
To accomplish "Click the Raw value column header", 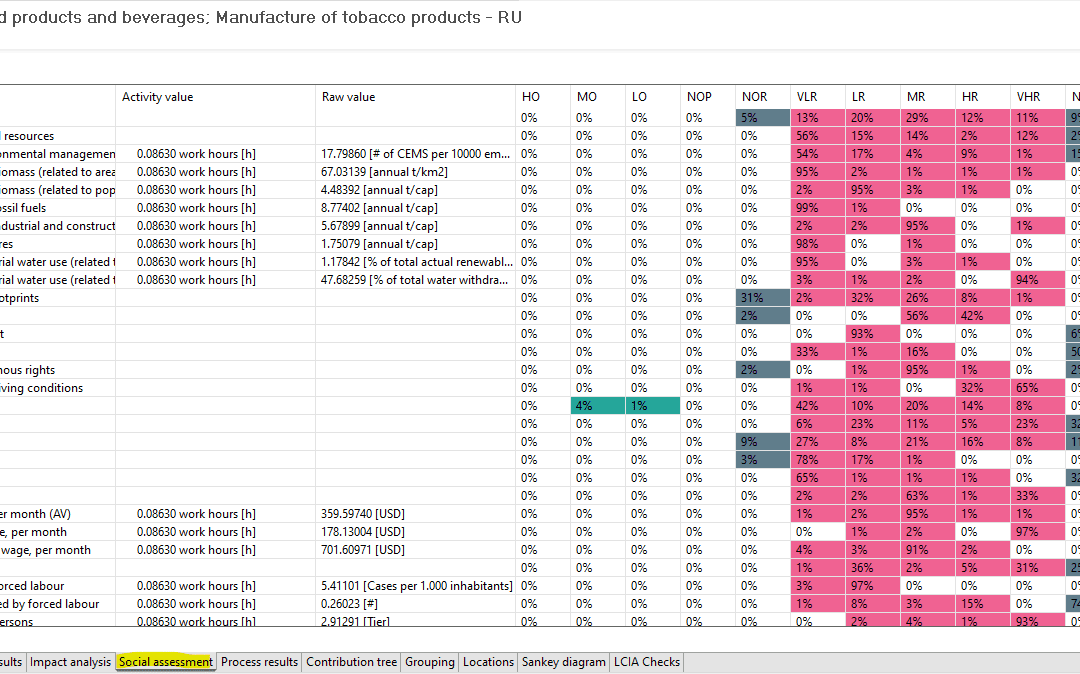I will pyautogui.click(x=348, y=97).
